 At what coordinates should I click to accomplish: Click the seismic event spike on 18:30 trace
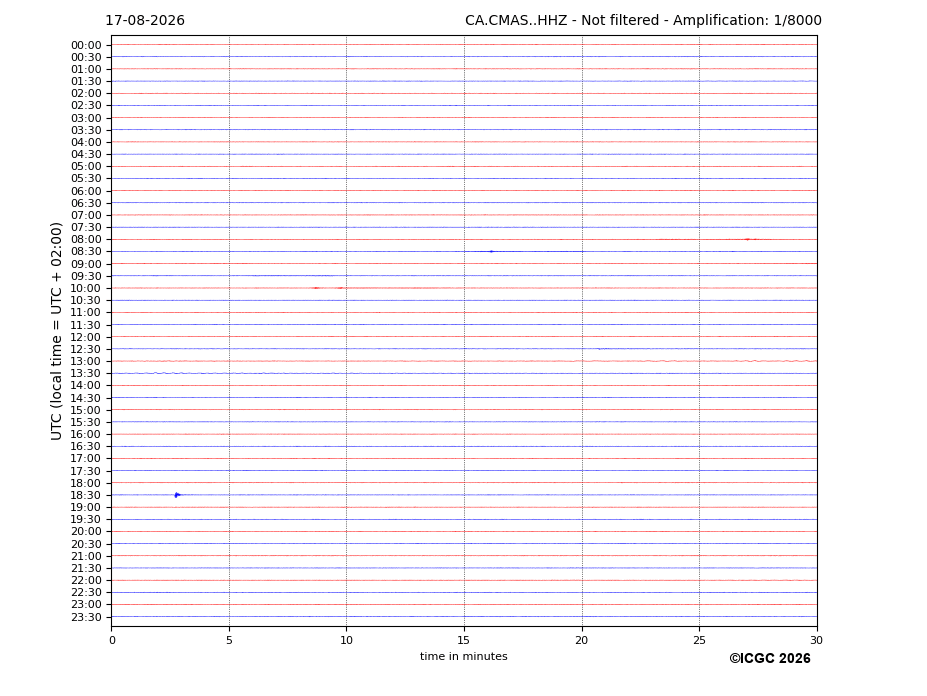pyautogui.click(x=177, y=495)
